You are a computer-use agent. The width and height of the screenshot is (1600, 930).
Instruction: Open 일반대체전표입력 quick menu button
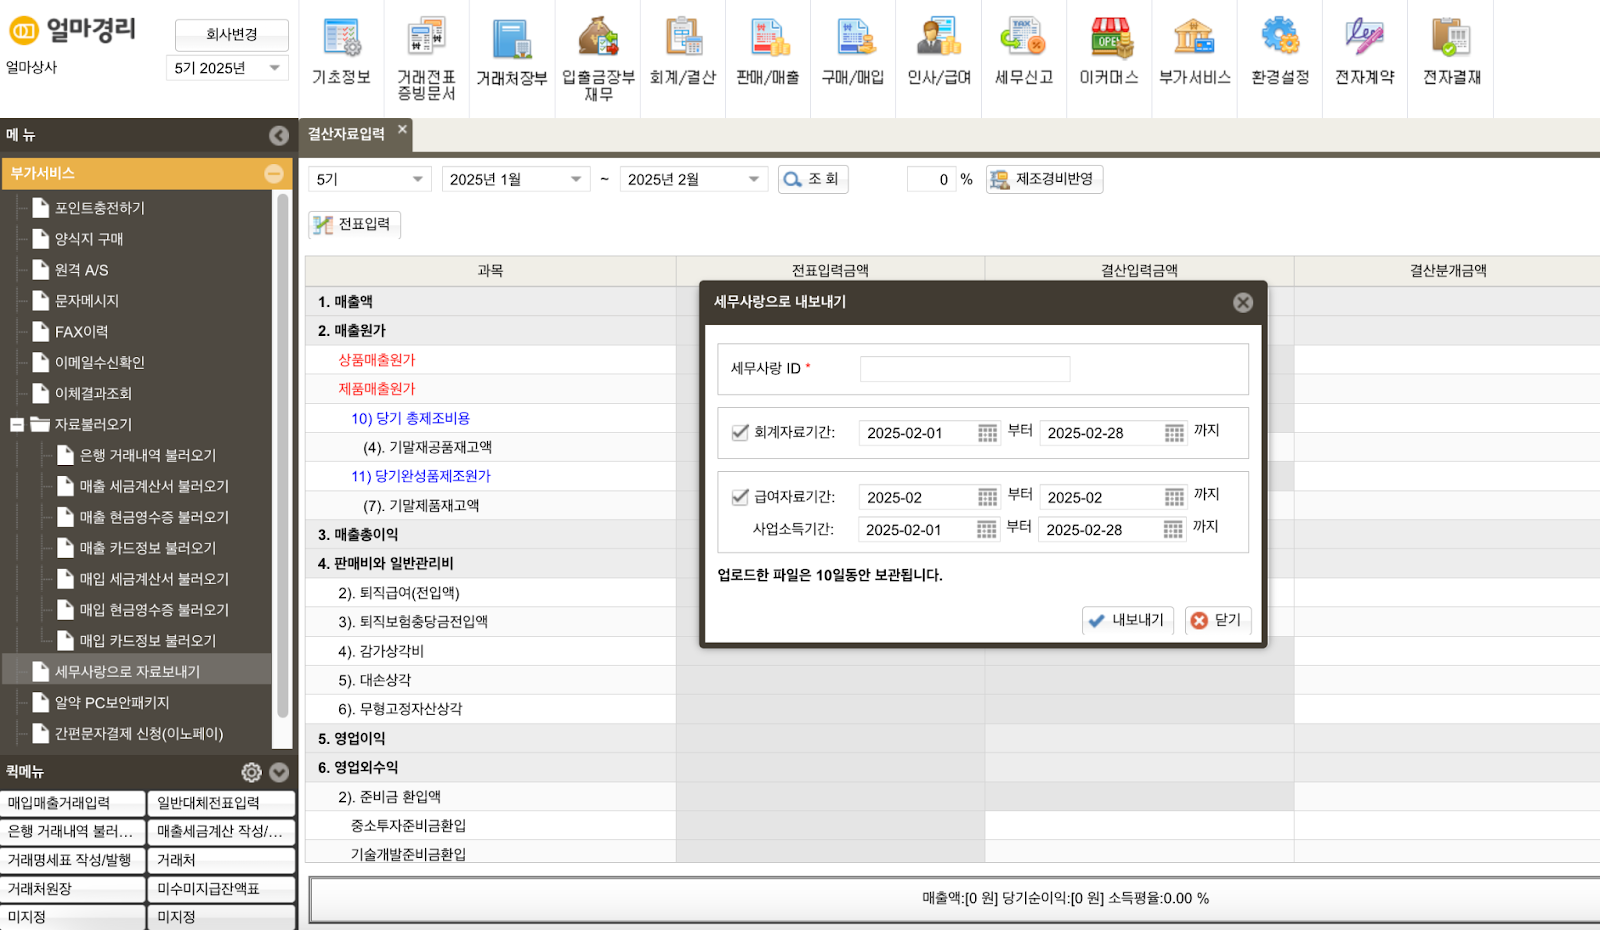(222, 803)
